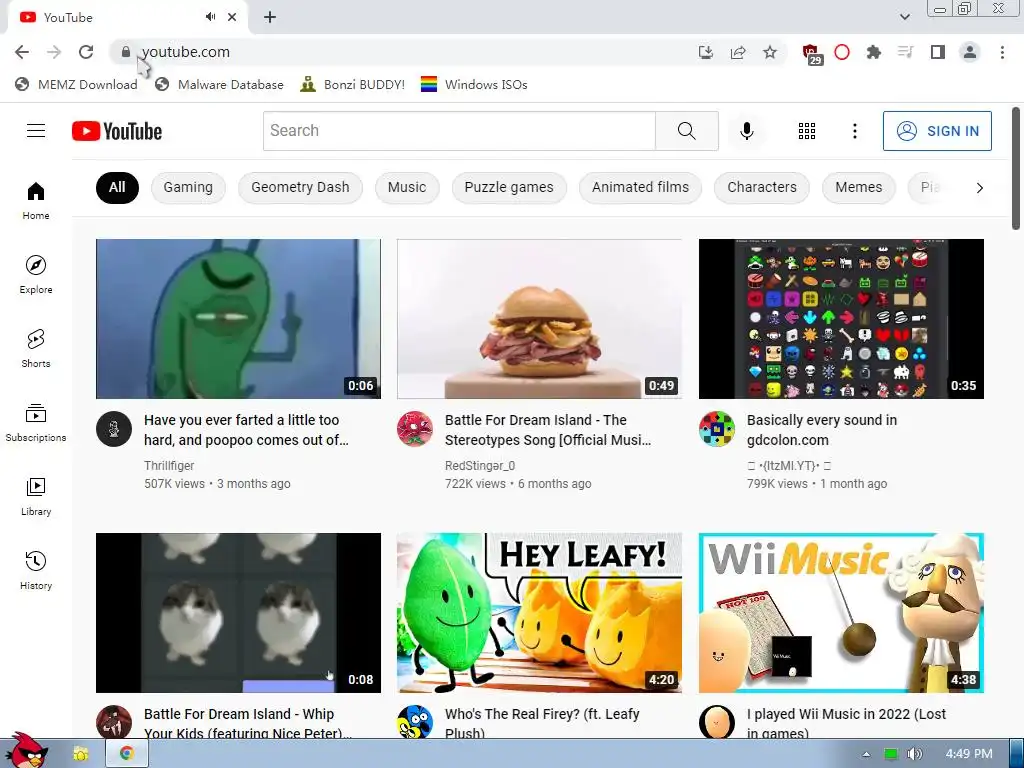Mute tab via speaker icon
1024x768 pixels.
(210, 17)
